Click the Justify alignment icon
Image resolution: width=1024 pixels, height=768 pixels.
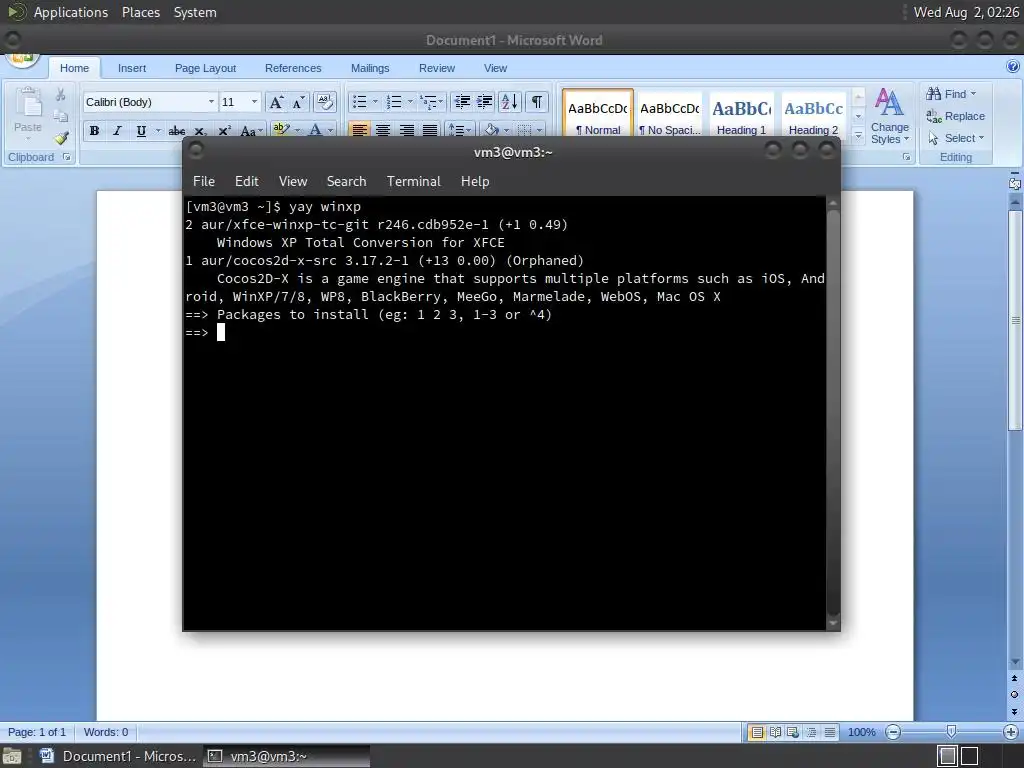point(430,130)
